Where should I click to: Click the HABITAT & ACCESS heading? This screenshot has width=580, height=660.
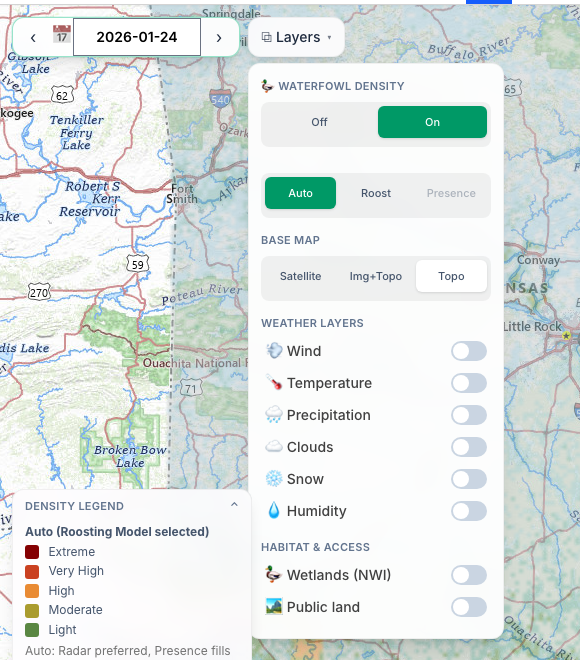[315, 547]
